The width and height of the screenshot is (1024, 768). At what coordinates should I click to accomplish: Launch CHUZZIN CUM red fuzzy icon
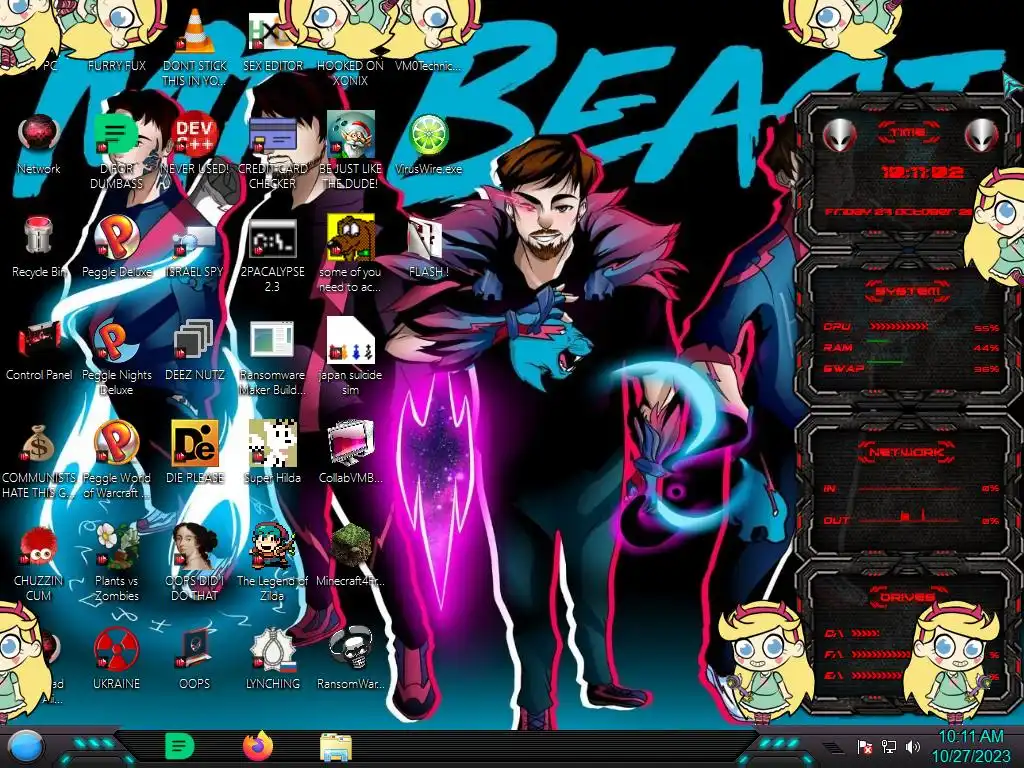click(x=39, y=563)
